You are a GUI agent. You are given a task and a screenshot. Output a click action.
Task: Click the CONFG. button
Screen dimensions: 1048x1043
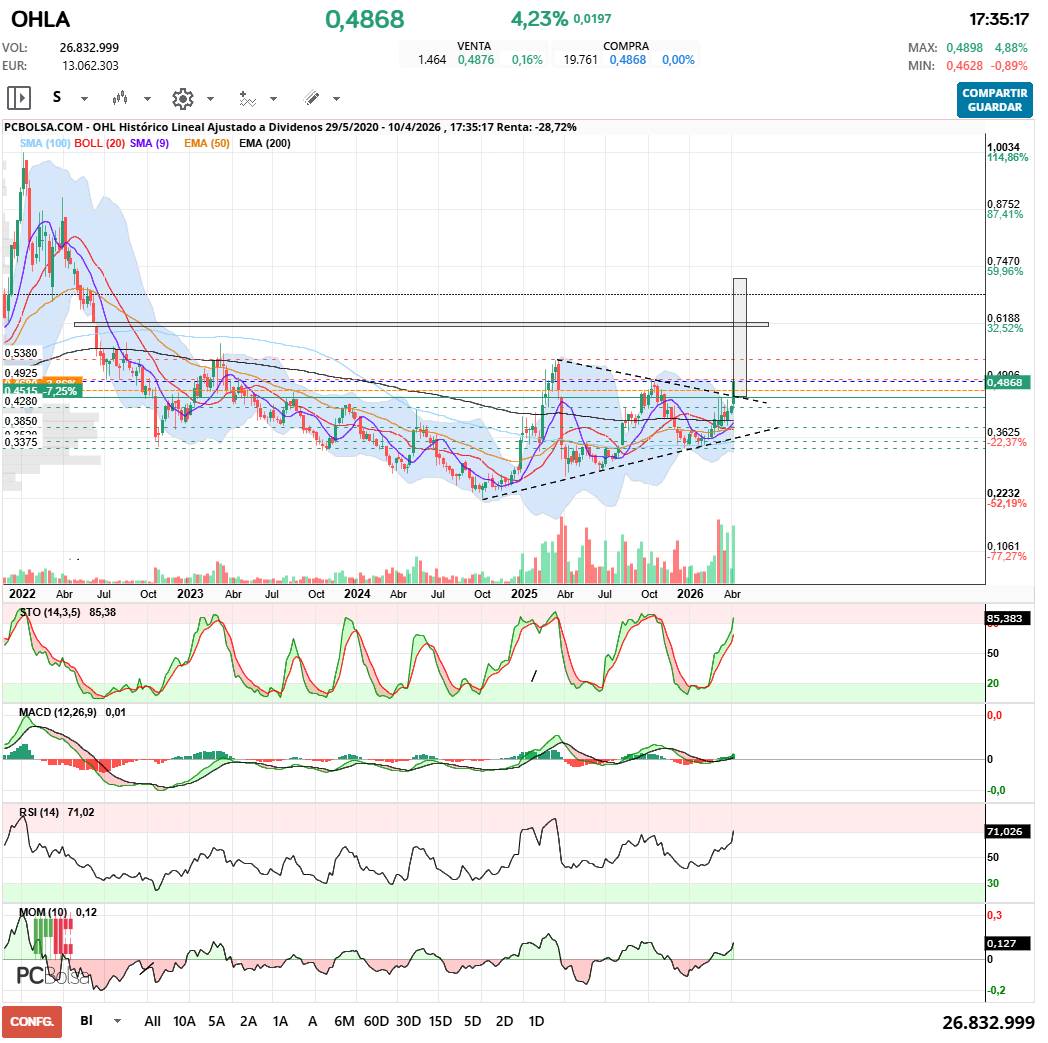coord(32,1022)
